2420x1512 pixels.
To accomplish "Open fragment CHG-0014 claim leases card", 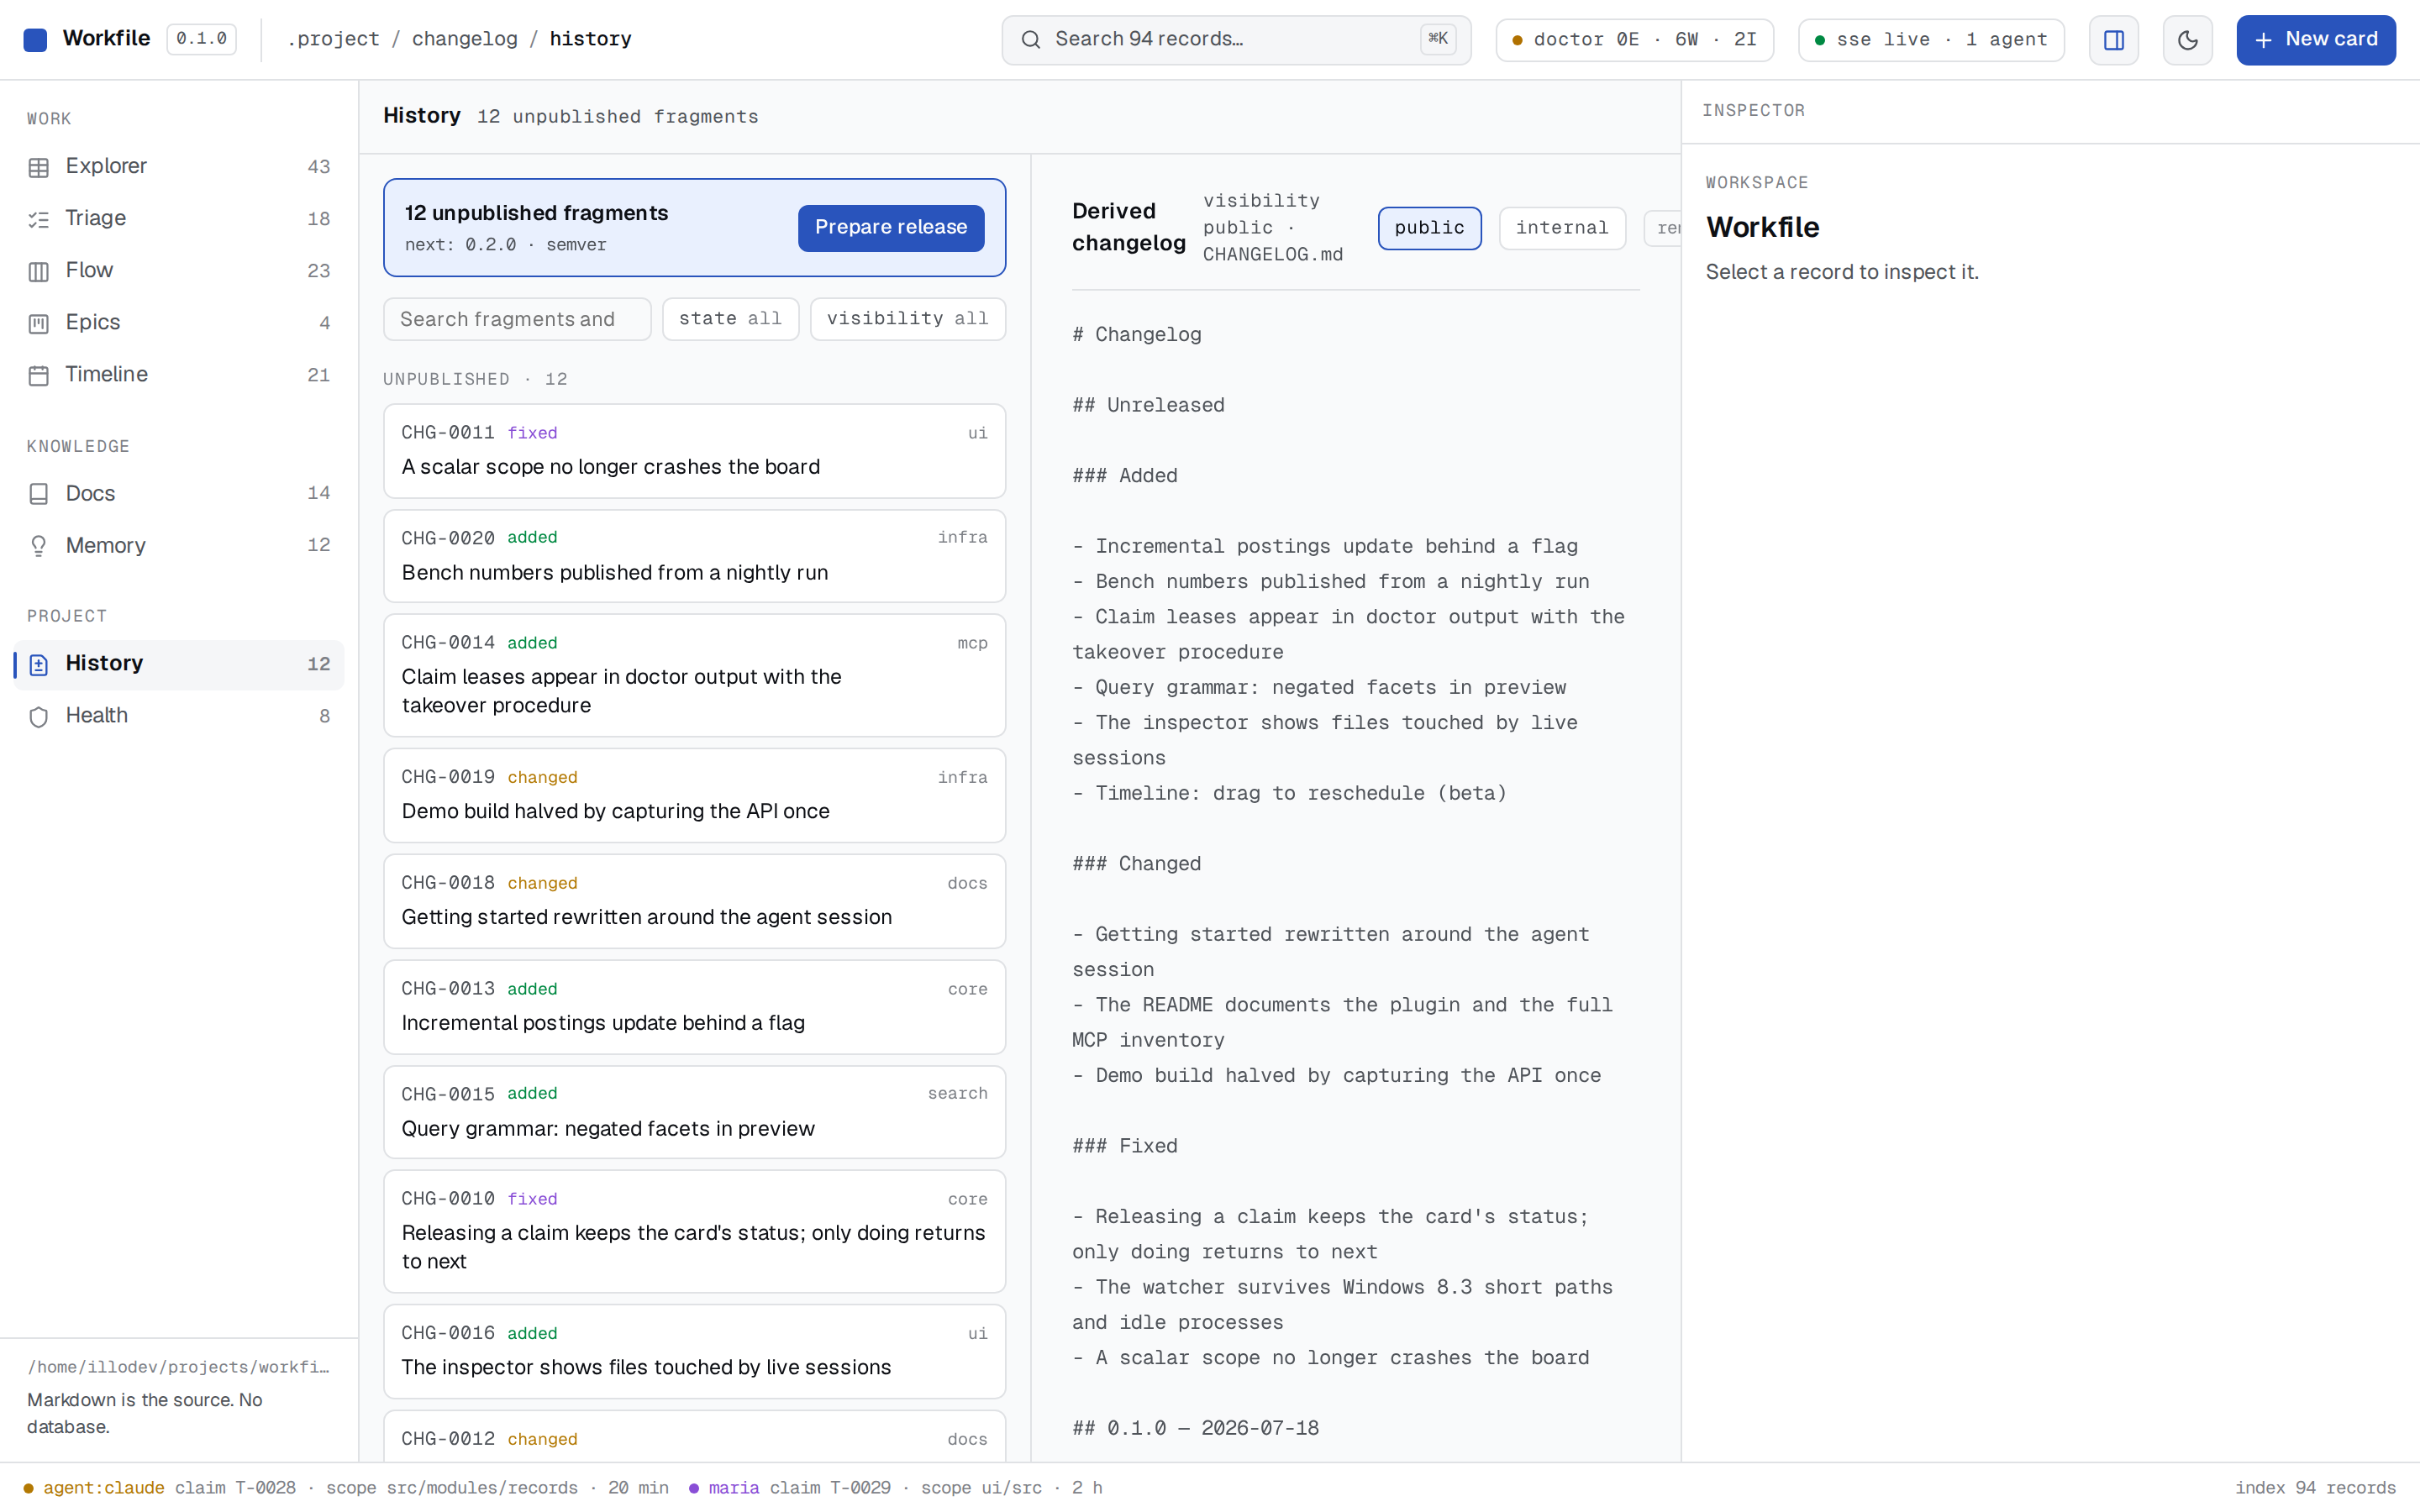I will tap(694, 676).
